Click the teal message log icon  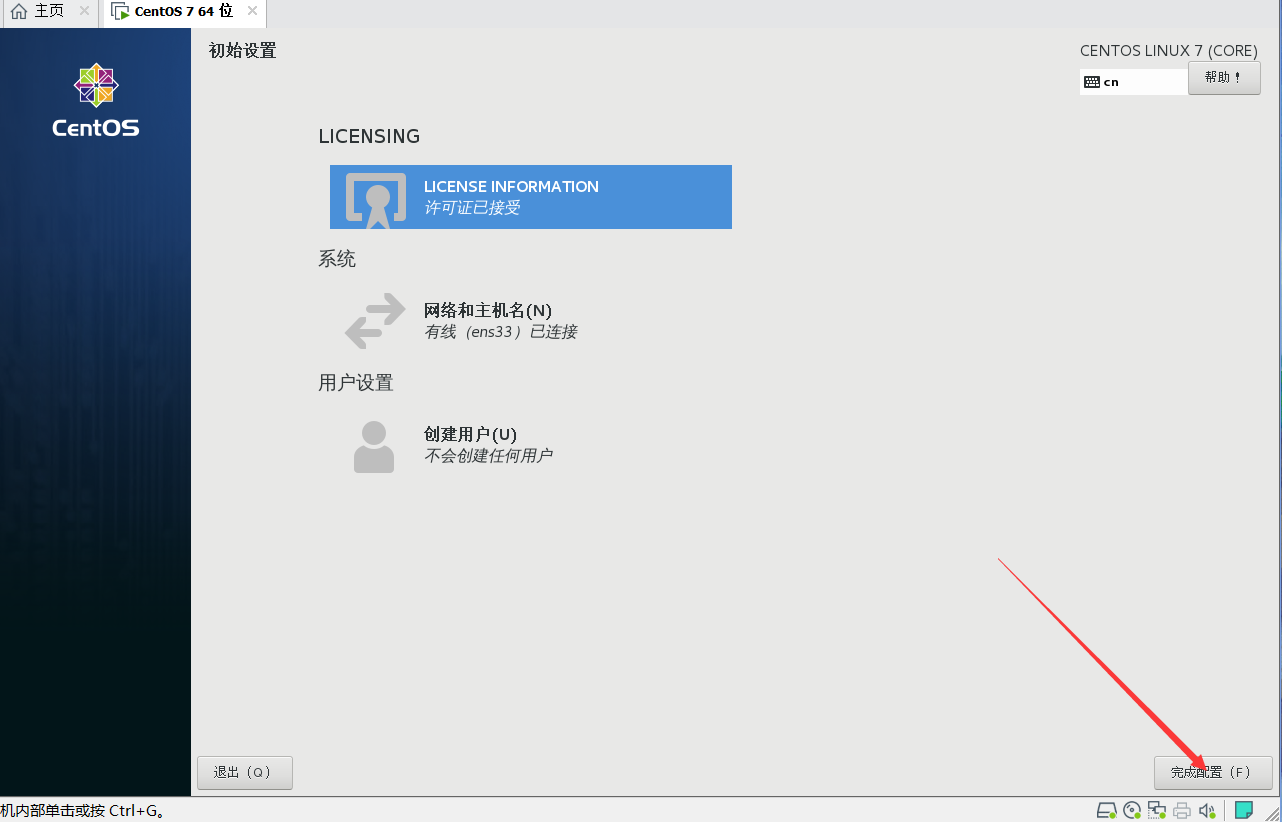pos(1243,810)
